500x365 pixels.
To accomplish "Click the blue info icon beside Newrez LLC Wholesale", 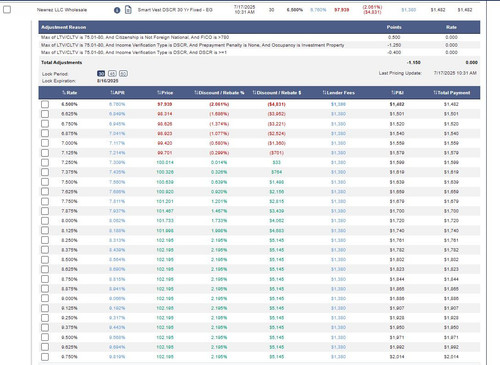I will click(x=117, y=10).
